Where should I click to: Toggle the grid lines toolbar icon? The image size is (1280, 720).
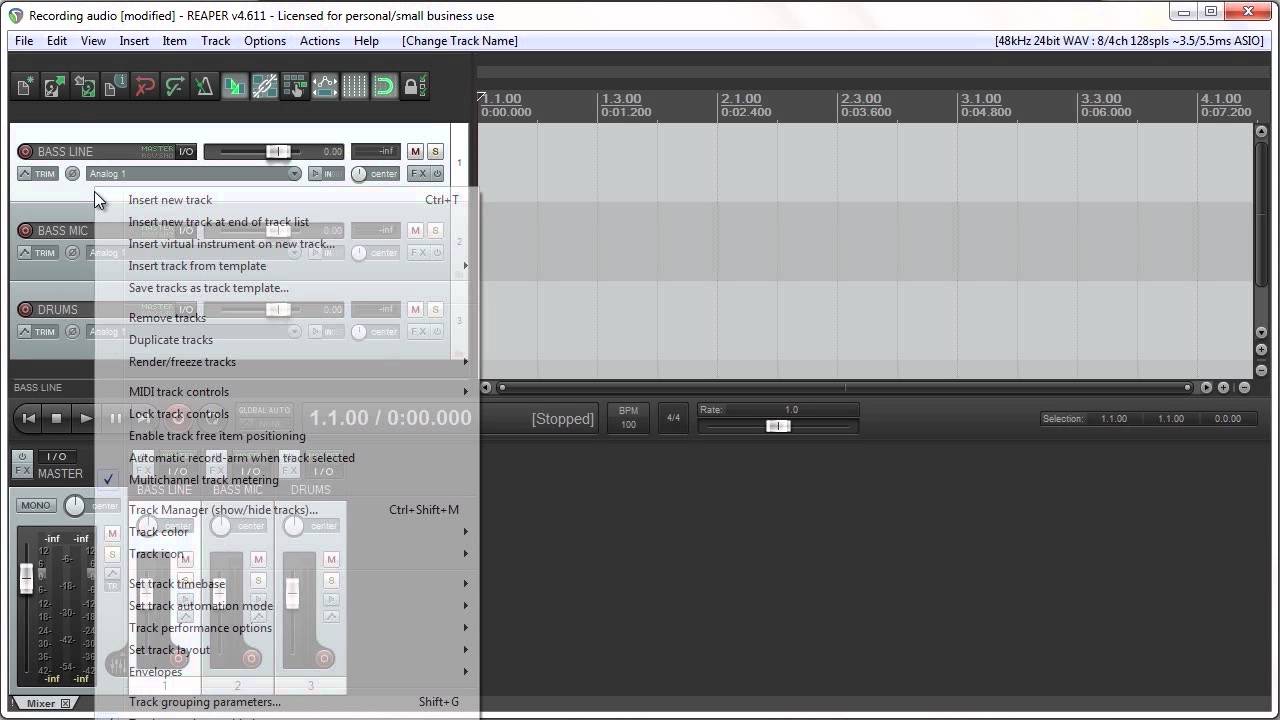pos(355,87)
